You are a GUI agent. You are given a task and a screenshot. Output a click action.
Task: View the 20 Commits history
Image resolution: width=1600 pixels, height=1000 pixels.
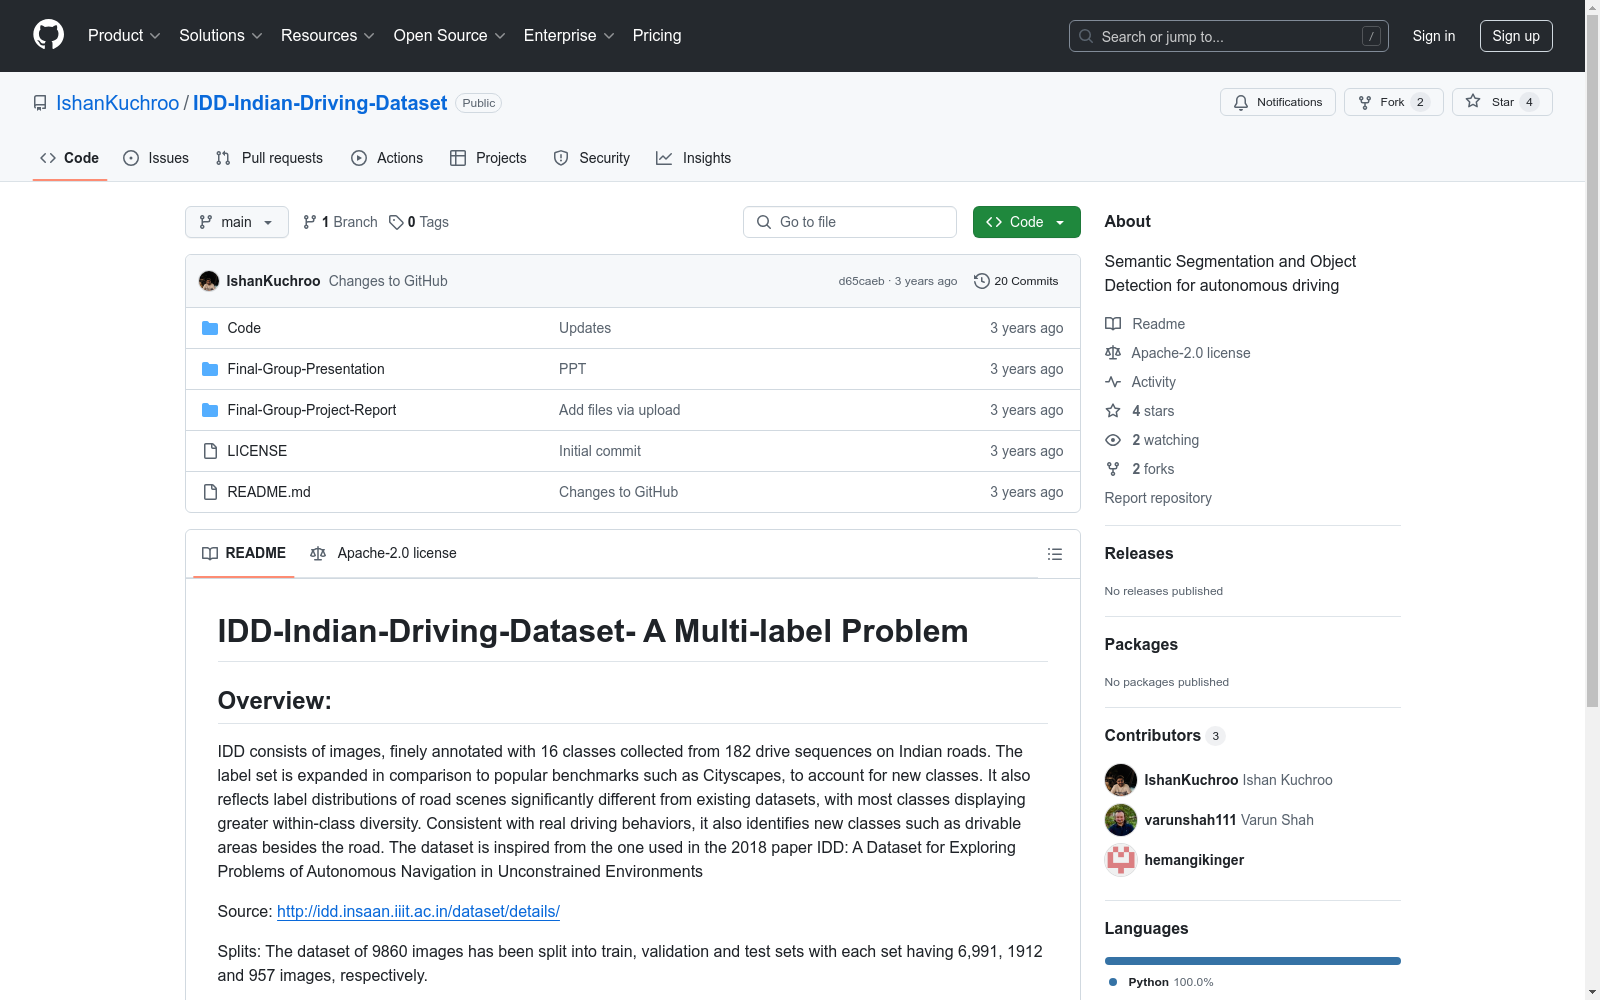tap(1016, 281)
